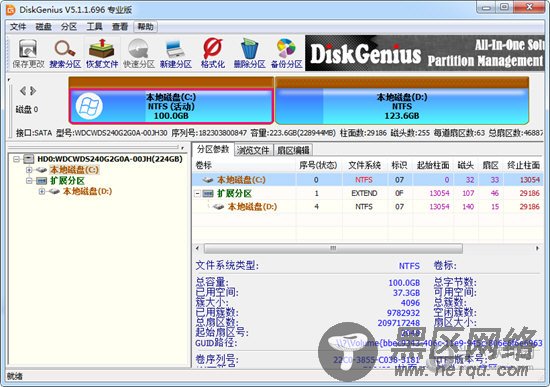
Task: Switch to the 扇区编辑 tab
Action: [293, 150]
